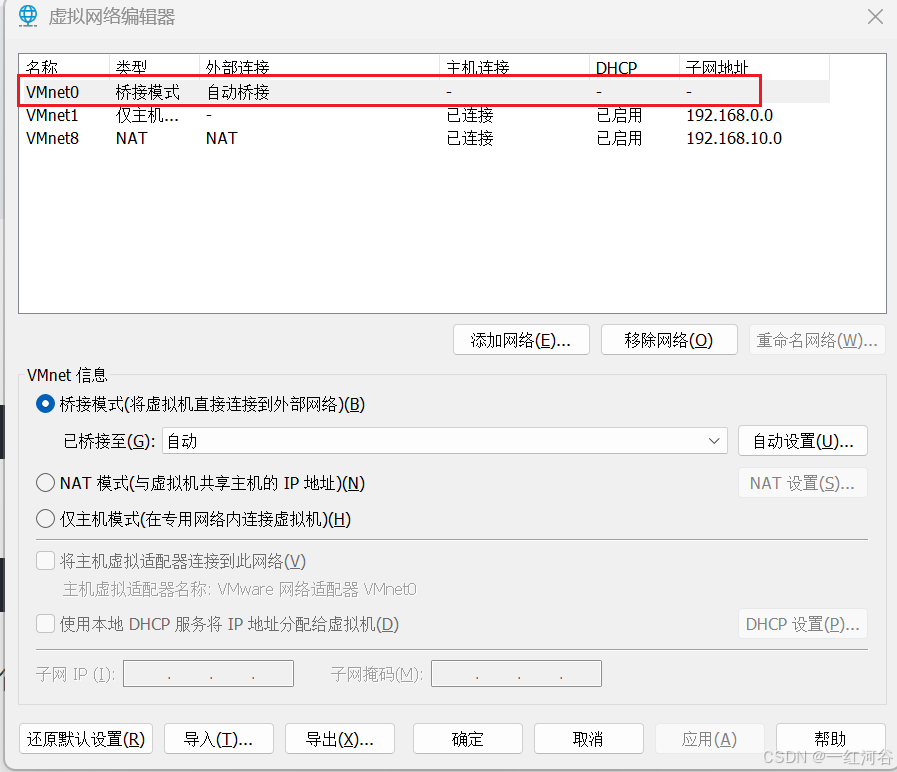Click the 子网掩码 input field
897x772 pixels.
[516, 674]
